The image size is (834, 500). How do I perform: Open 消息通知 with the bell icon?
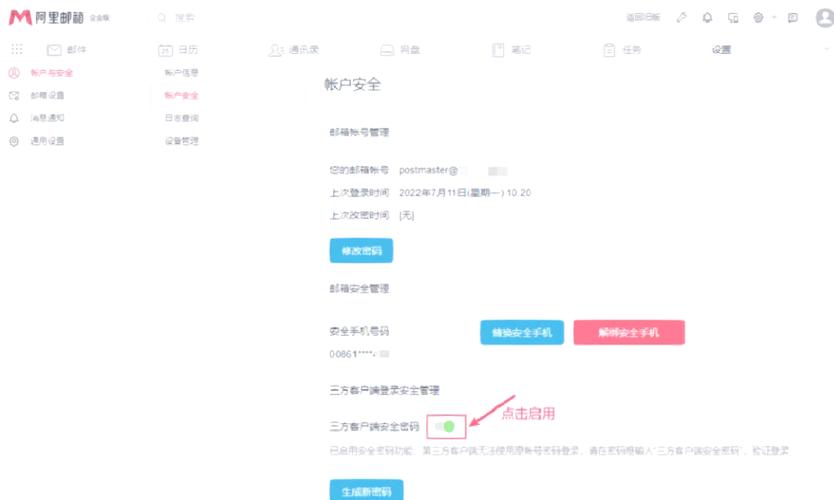pos(37,118)
